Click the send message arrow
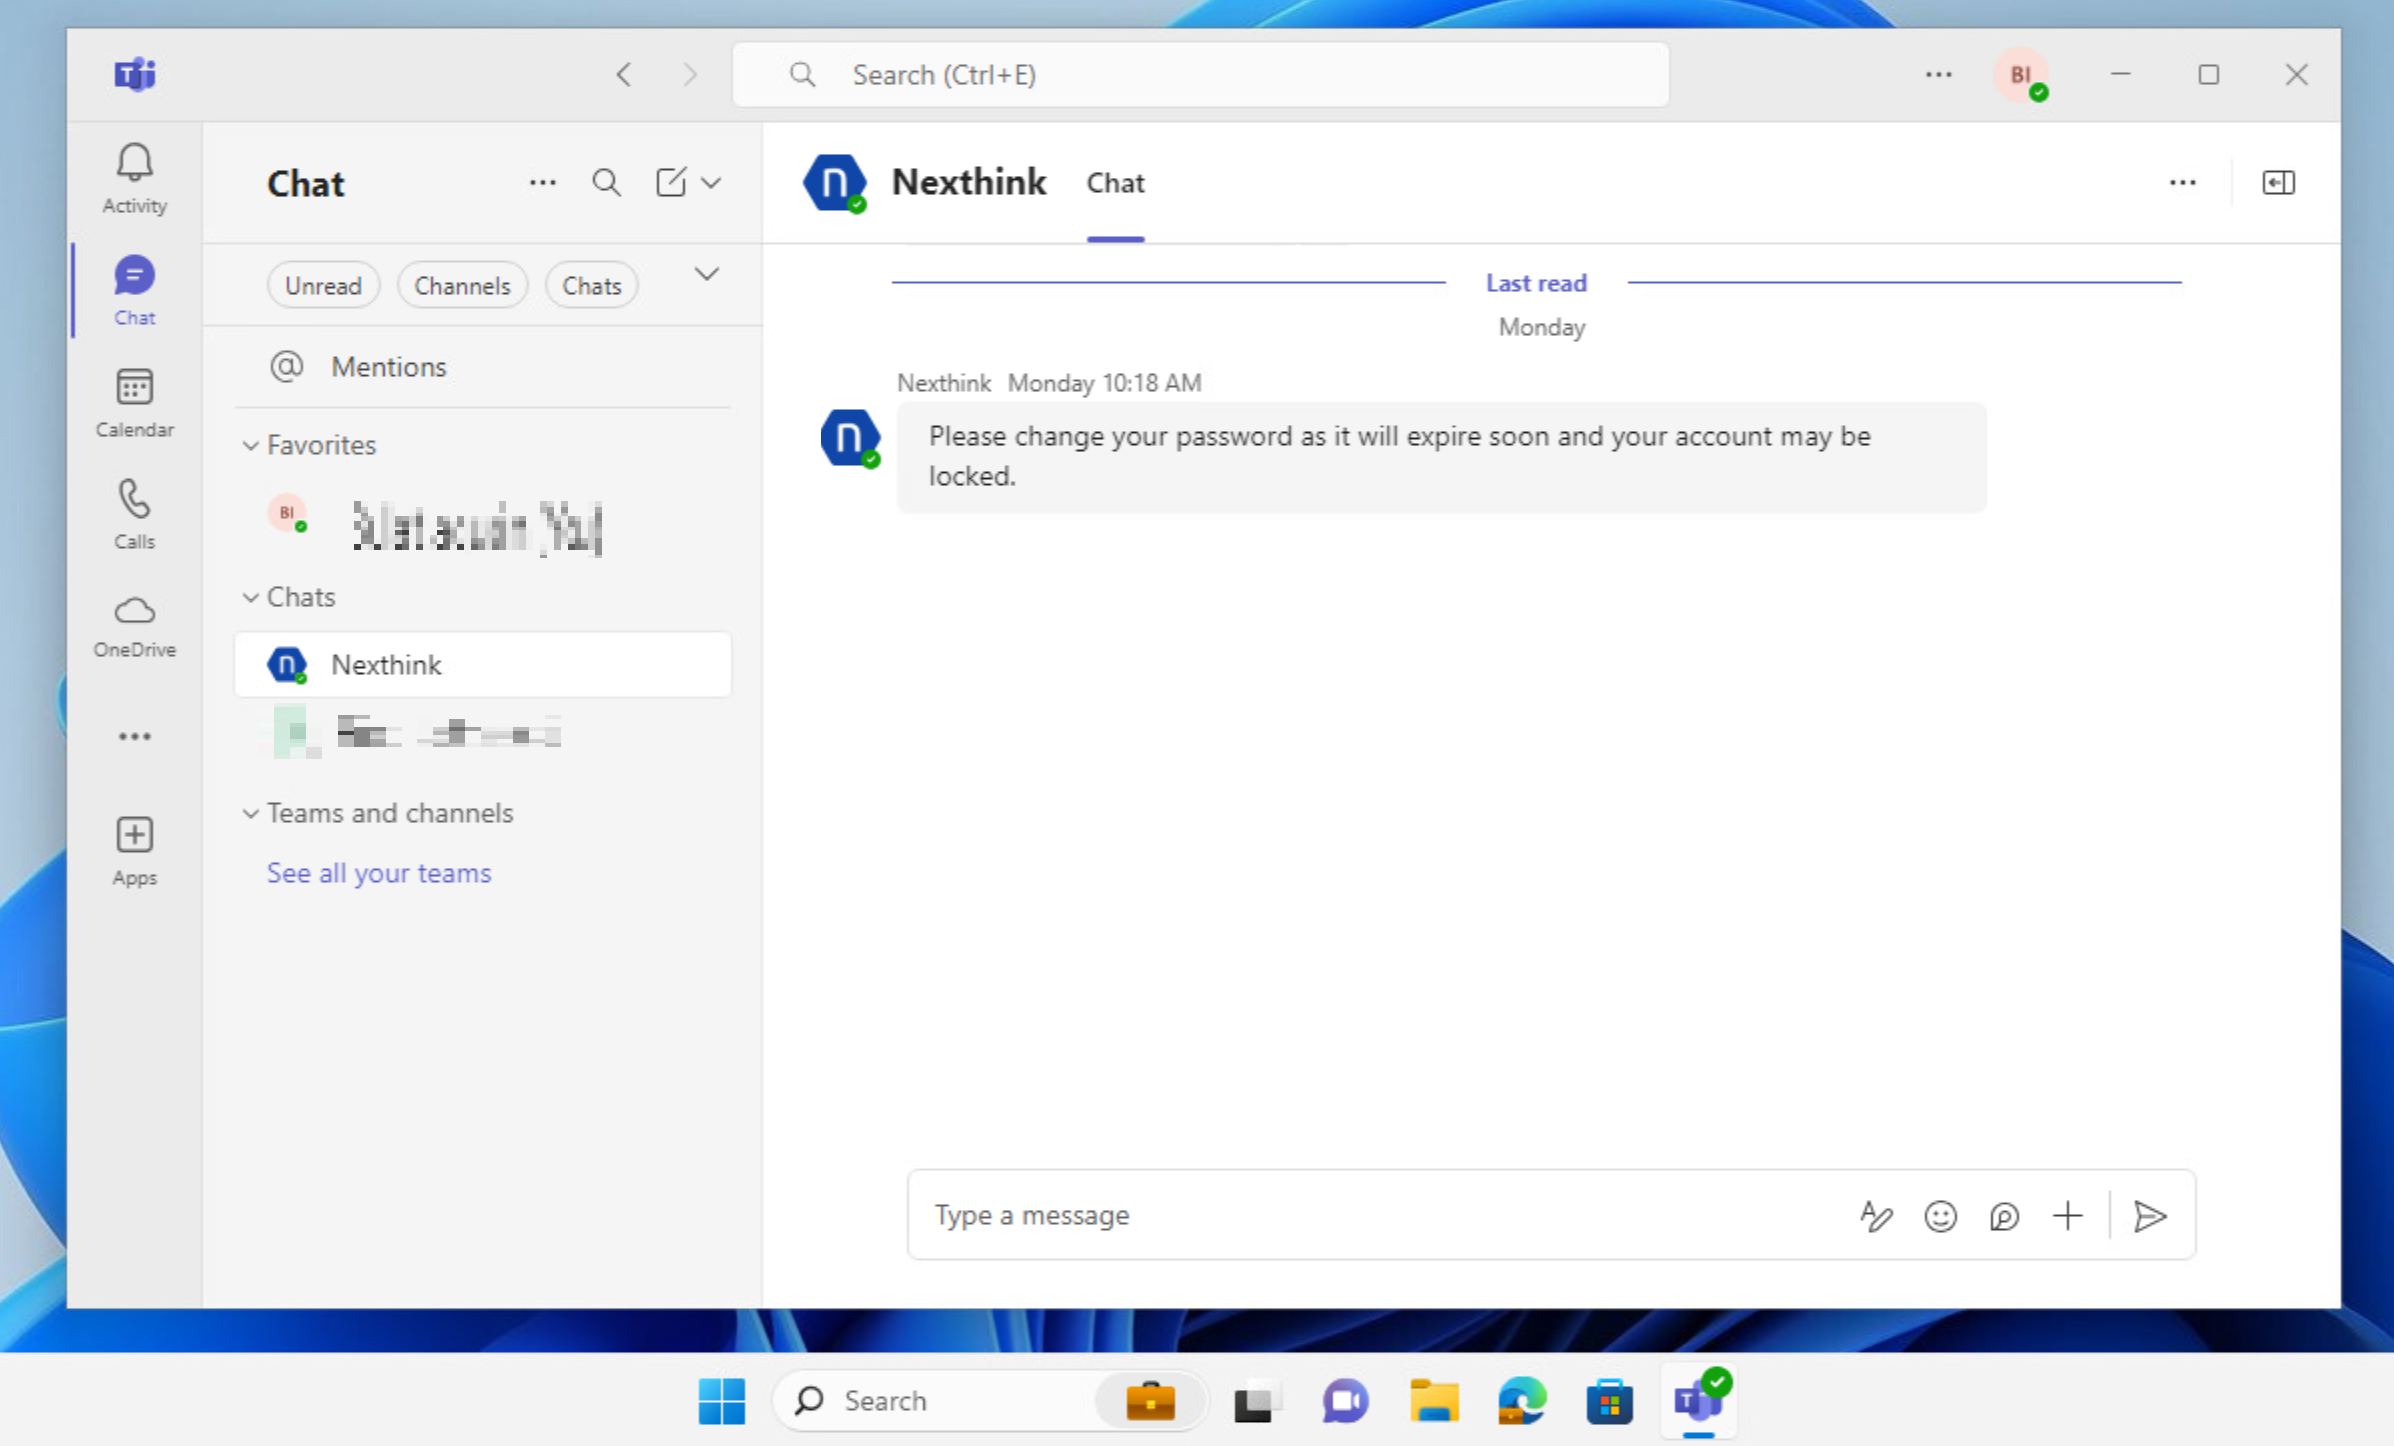 [x=2149, y=1215]
